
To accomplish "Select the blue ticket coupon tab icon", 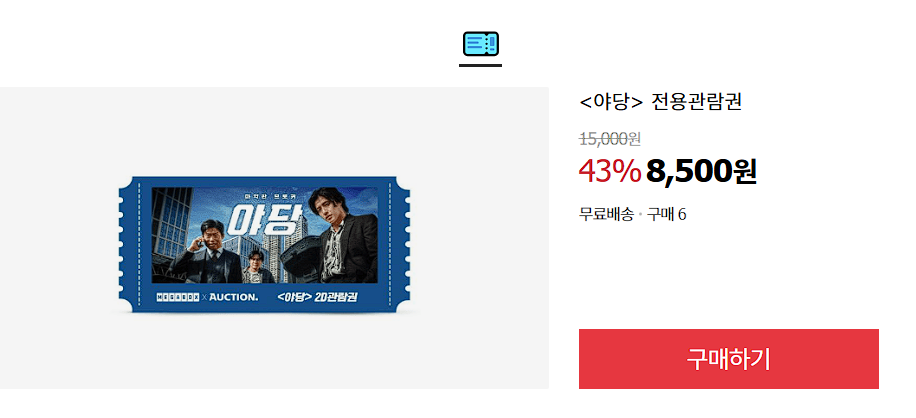I will [x=480, y=44].
